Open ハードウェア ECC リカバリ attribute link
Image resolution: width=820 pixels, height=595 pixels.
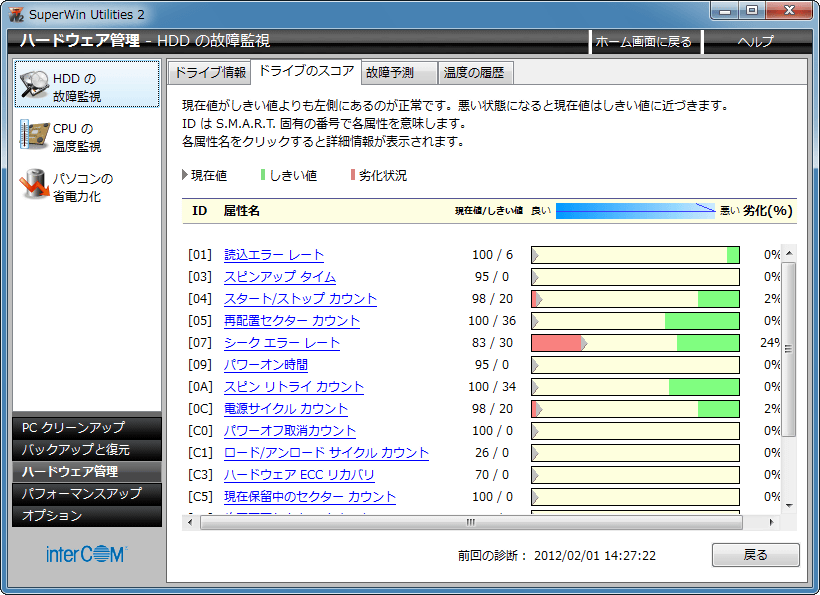(x=299, y=474)
